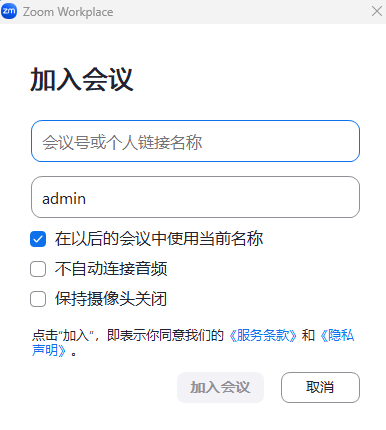The height and width of the screenshot is (430, 386).
Task: Click the 保持摄像头关闭 label text
Action: (x=111, y=299)
